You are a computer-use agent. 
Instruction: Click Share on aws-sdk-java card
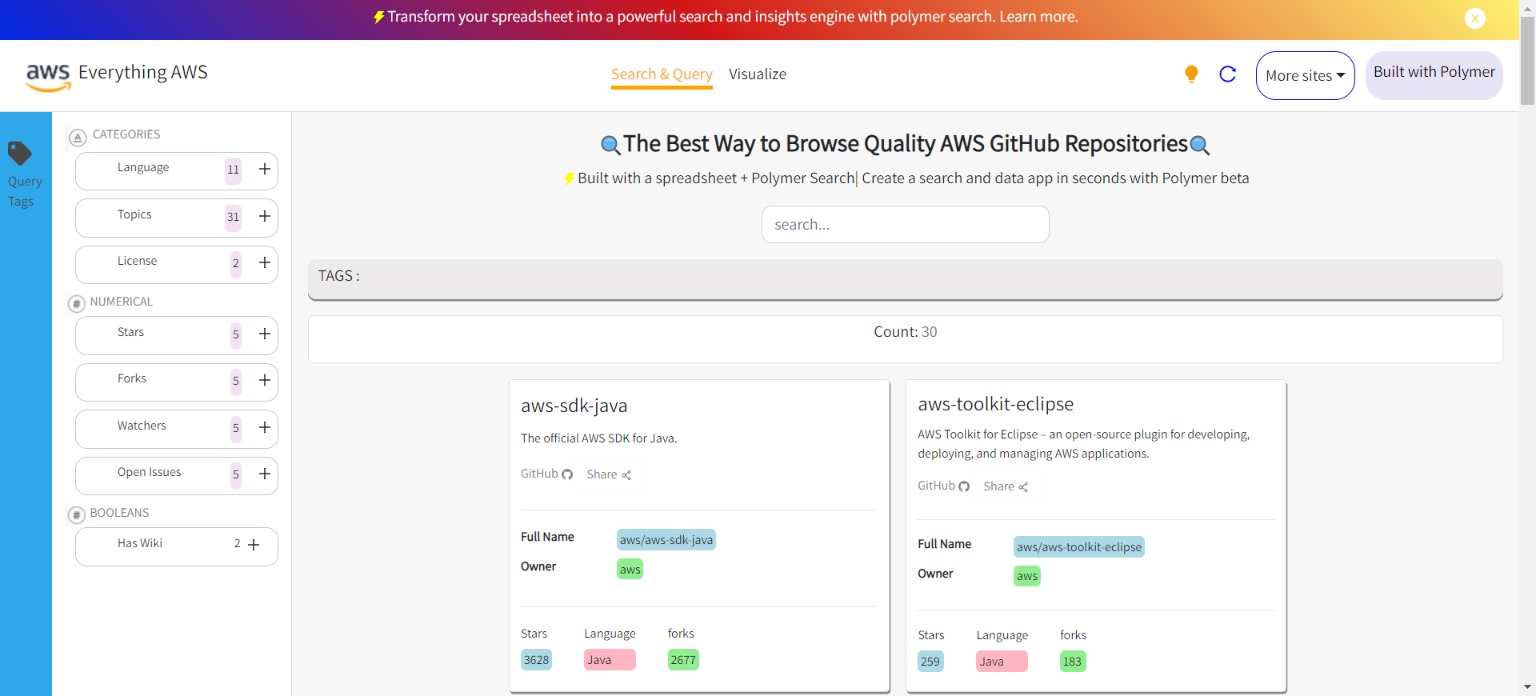click(608, 475)
